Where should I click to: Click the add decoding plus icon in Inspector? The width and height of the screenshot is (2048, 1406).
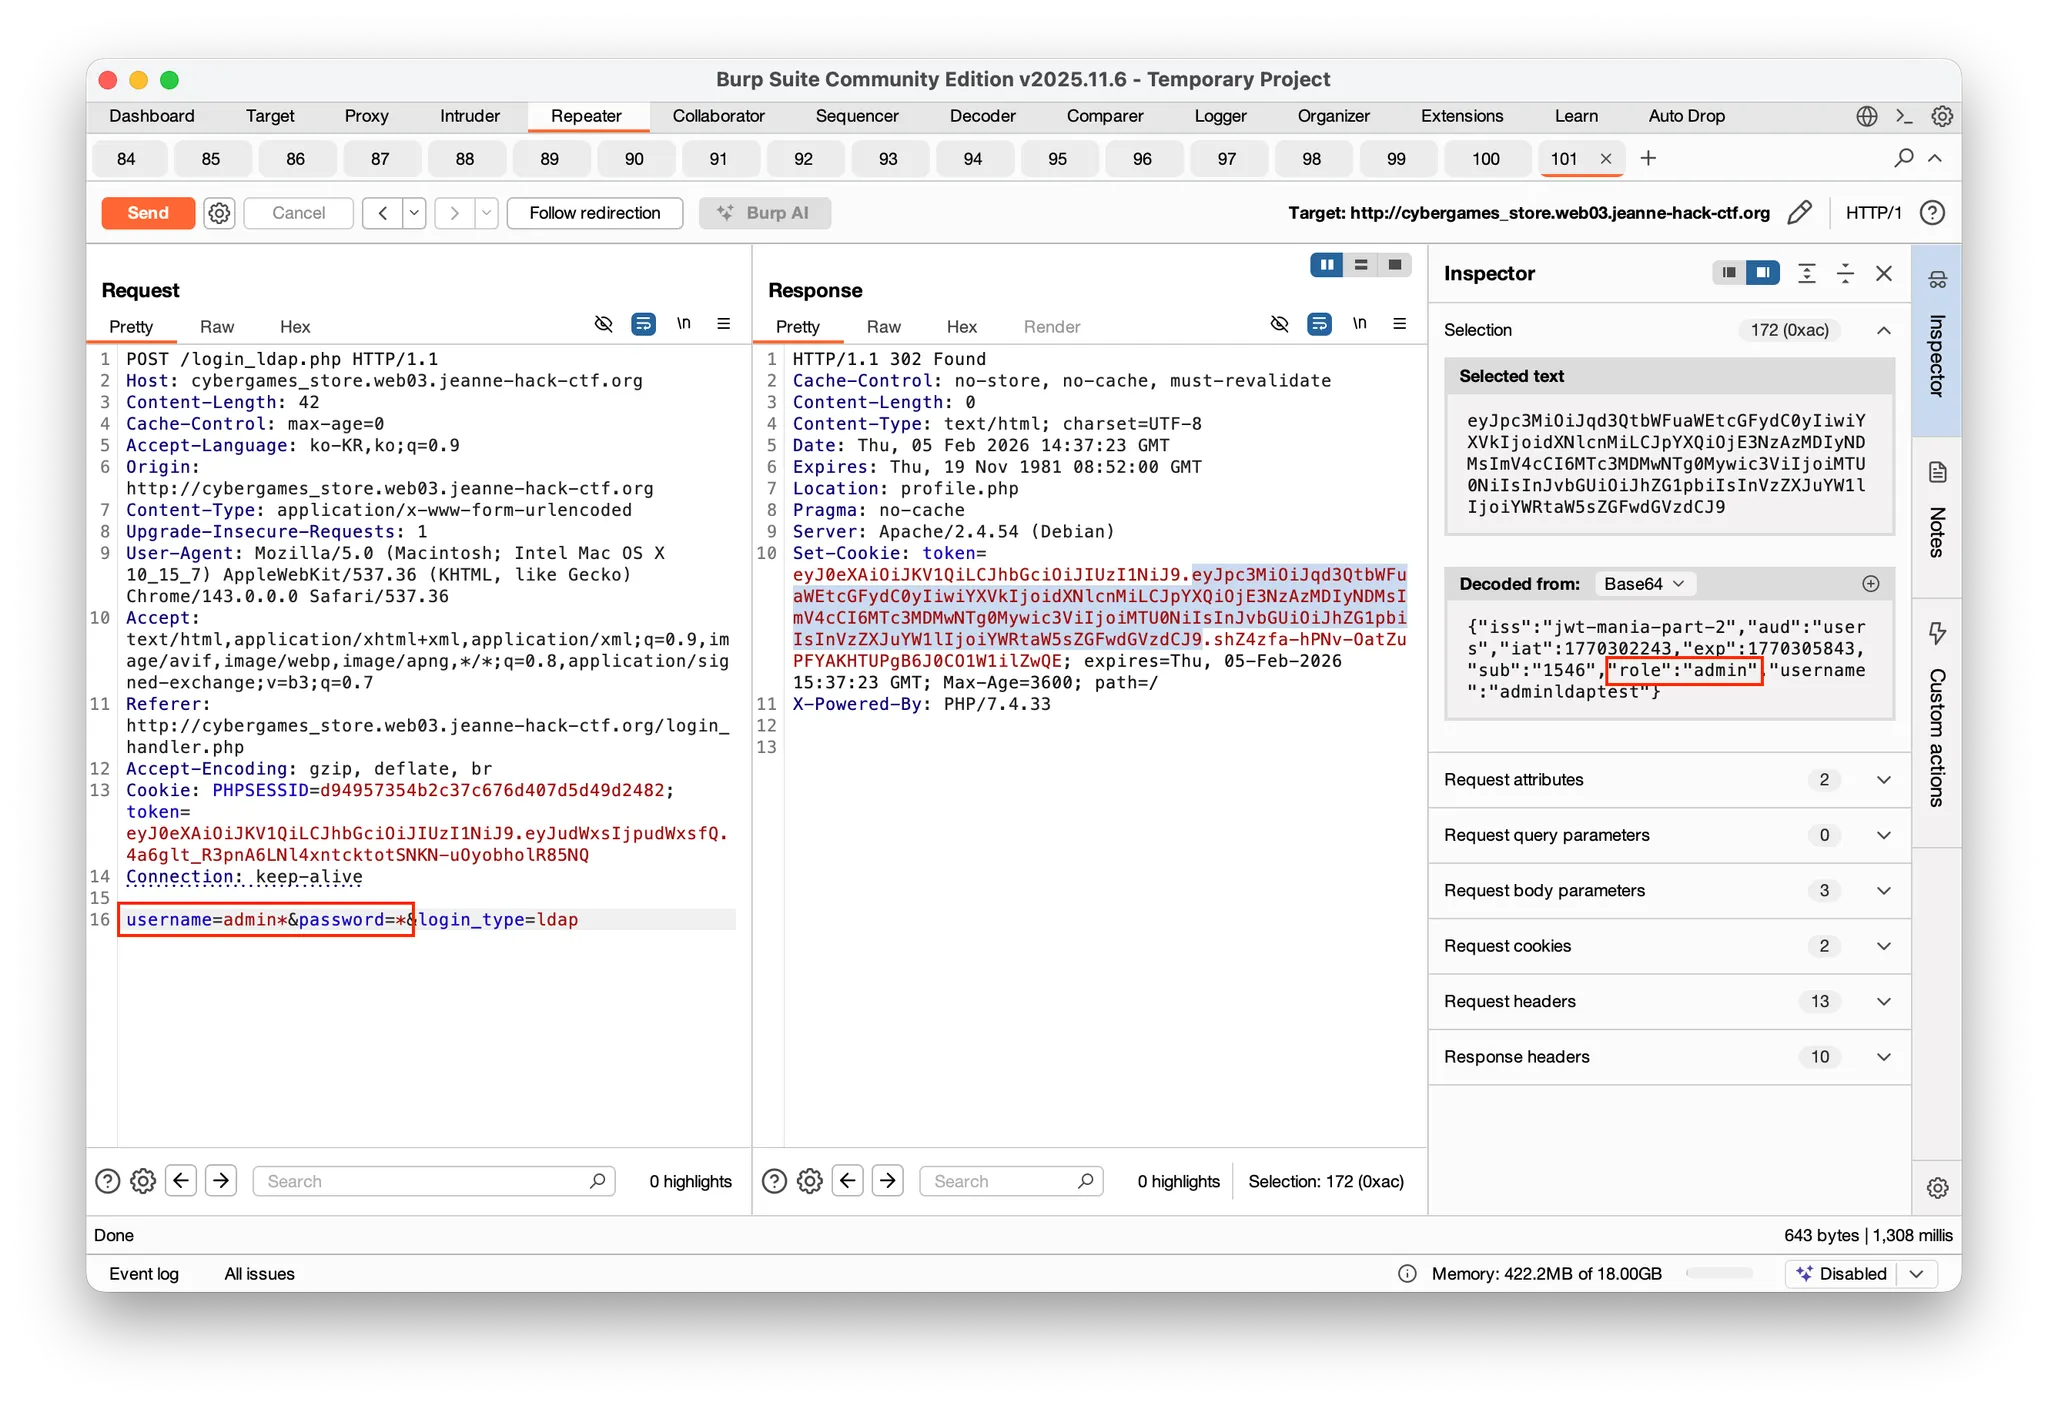(1871, 584)
